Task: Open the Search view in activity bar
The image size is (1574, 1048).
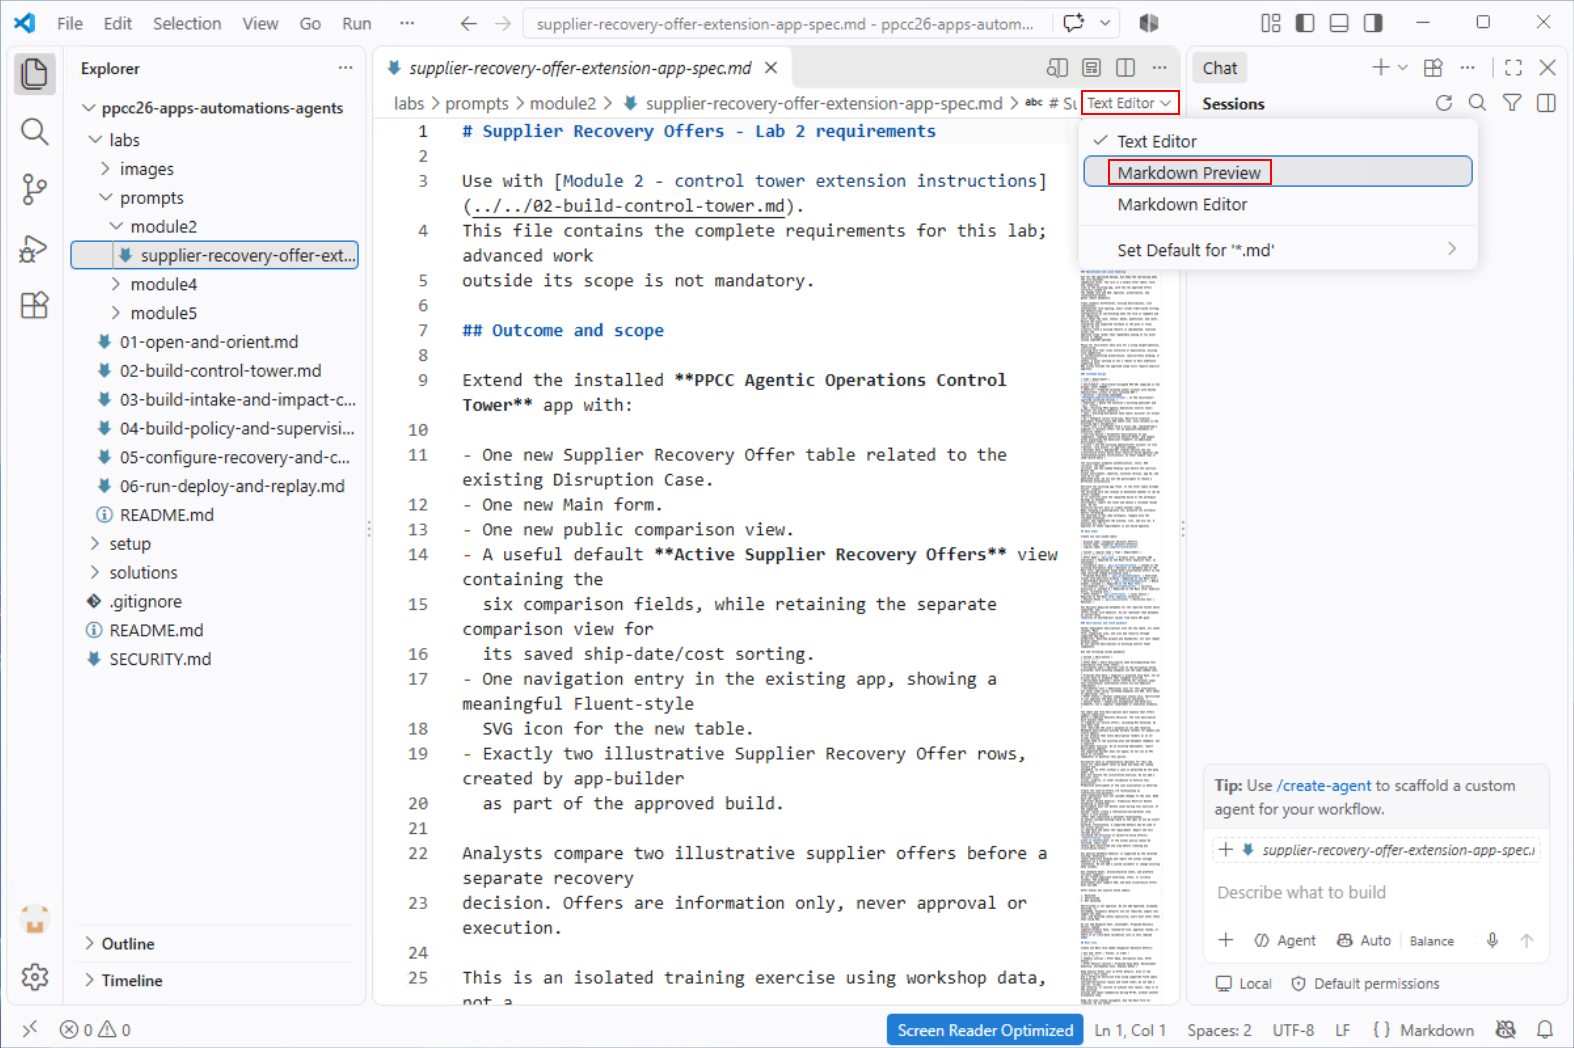Action: (34, 131)
